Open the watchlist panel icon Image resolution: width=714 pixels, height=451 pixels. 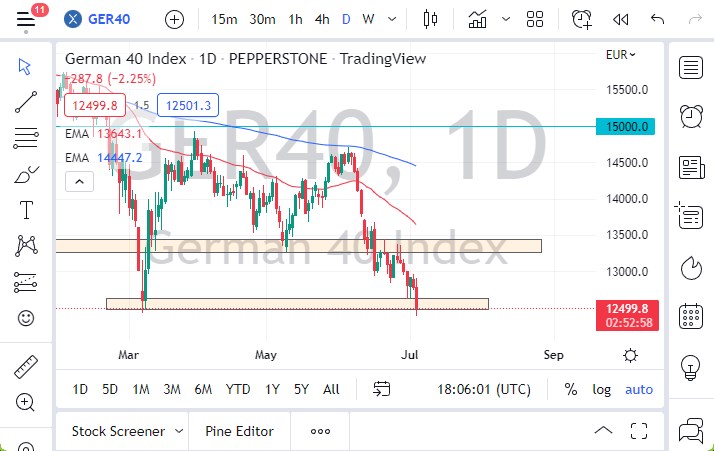[x=690, y=67]
